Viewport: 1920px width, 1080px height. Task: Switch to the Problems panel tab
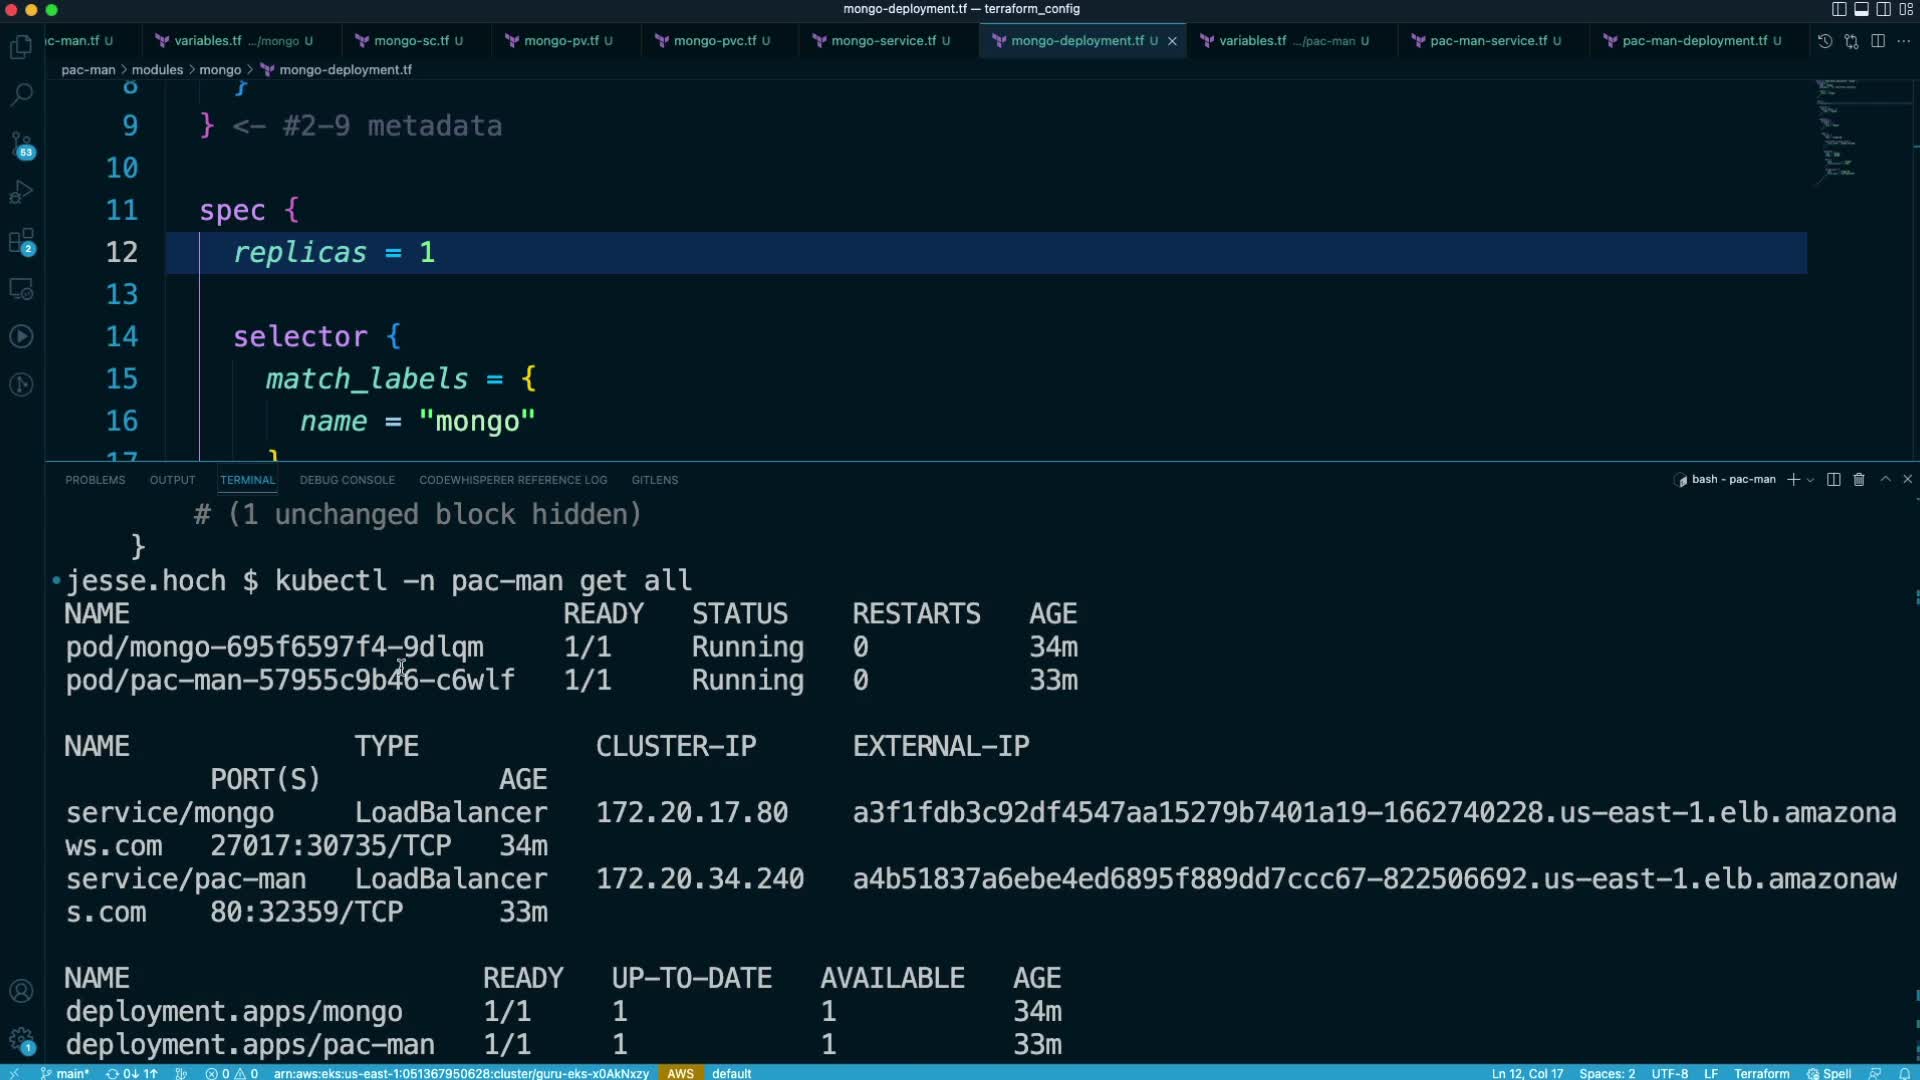[x=95, y=480]
